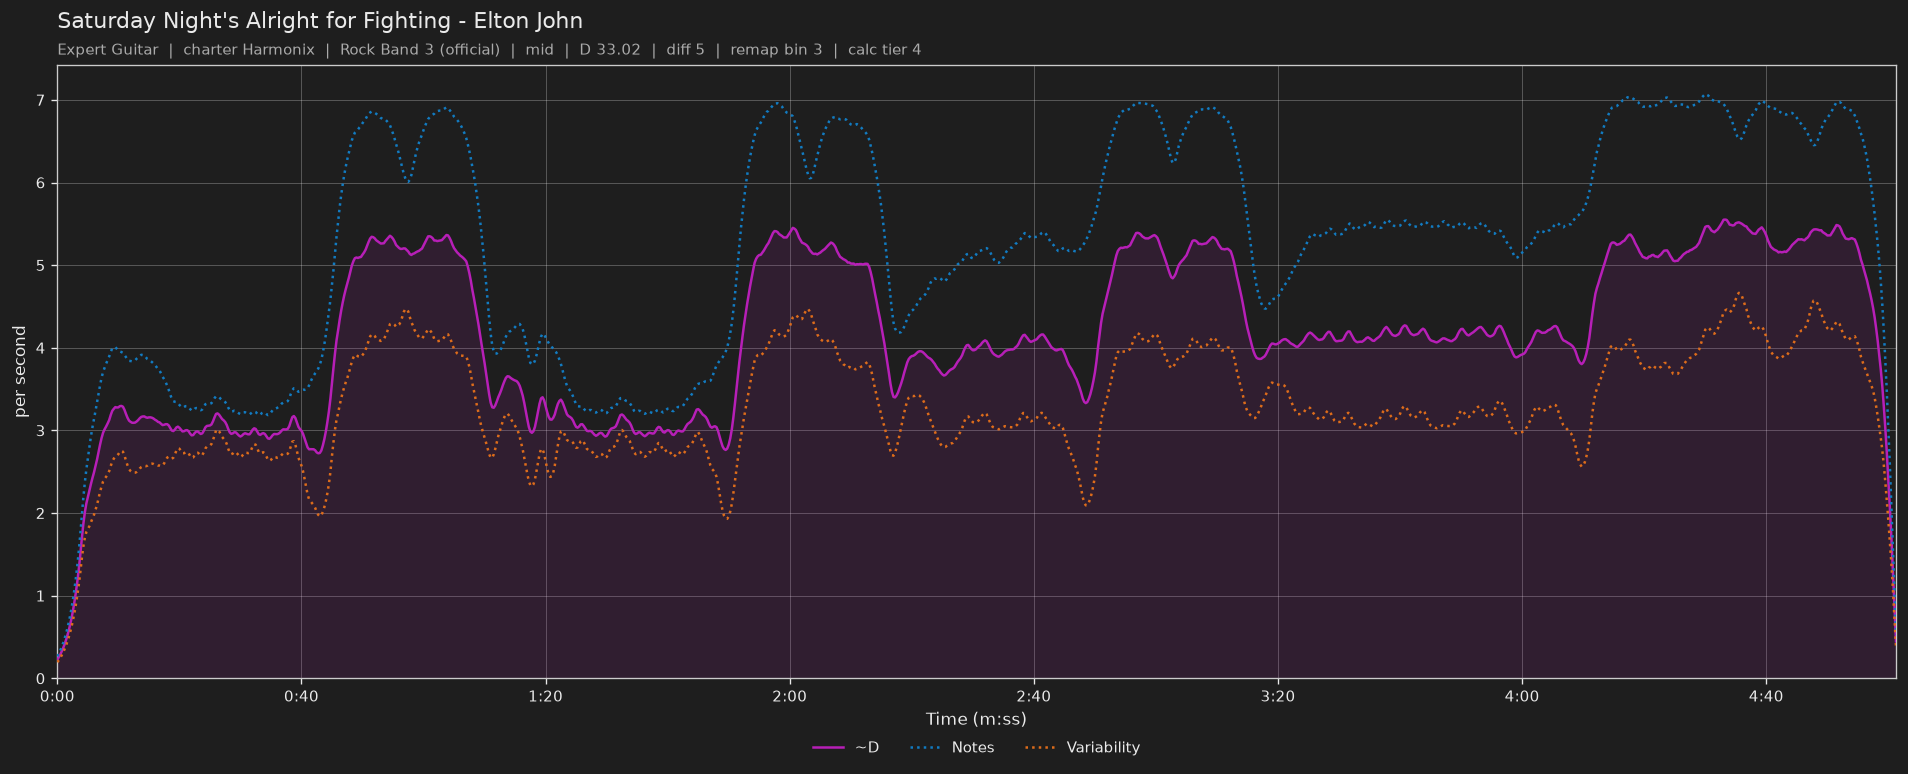1908x774 pixels.
Task: Click the y-axis tick label 1
Action: pyautogui.click(x=41, y=596)
